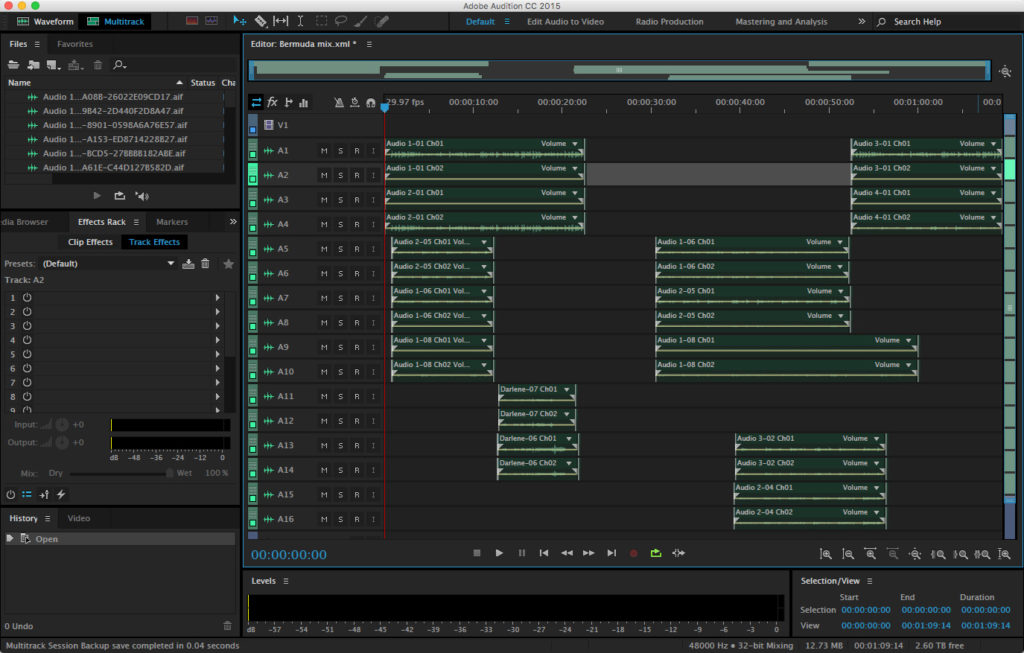
Task: Switch to the Markers tab
Action: click(x=172, y=222)
